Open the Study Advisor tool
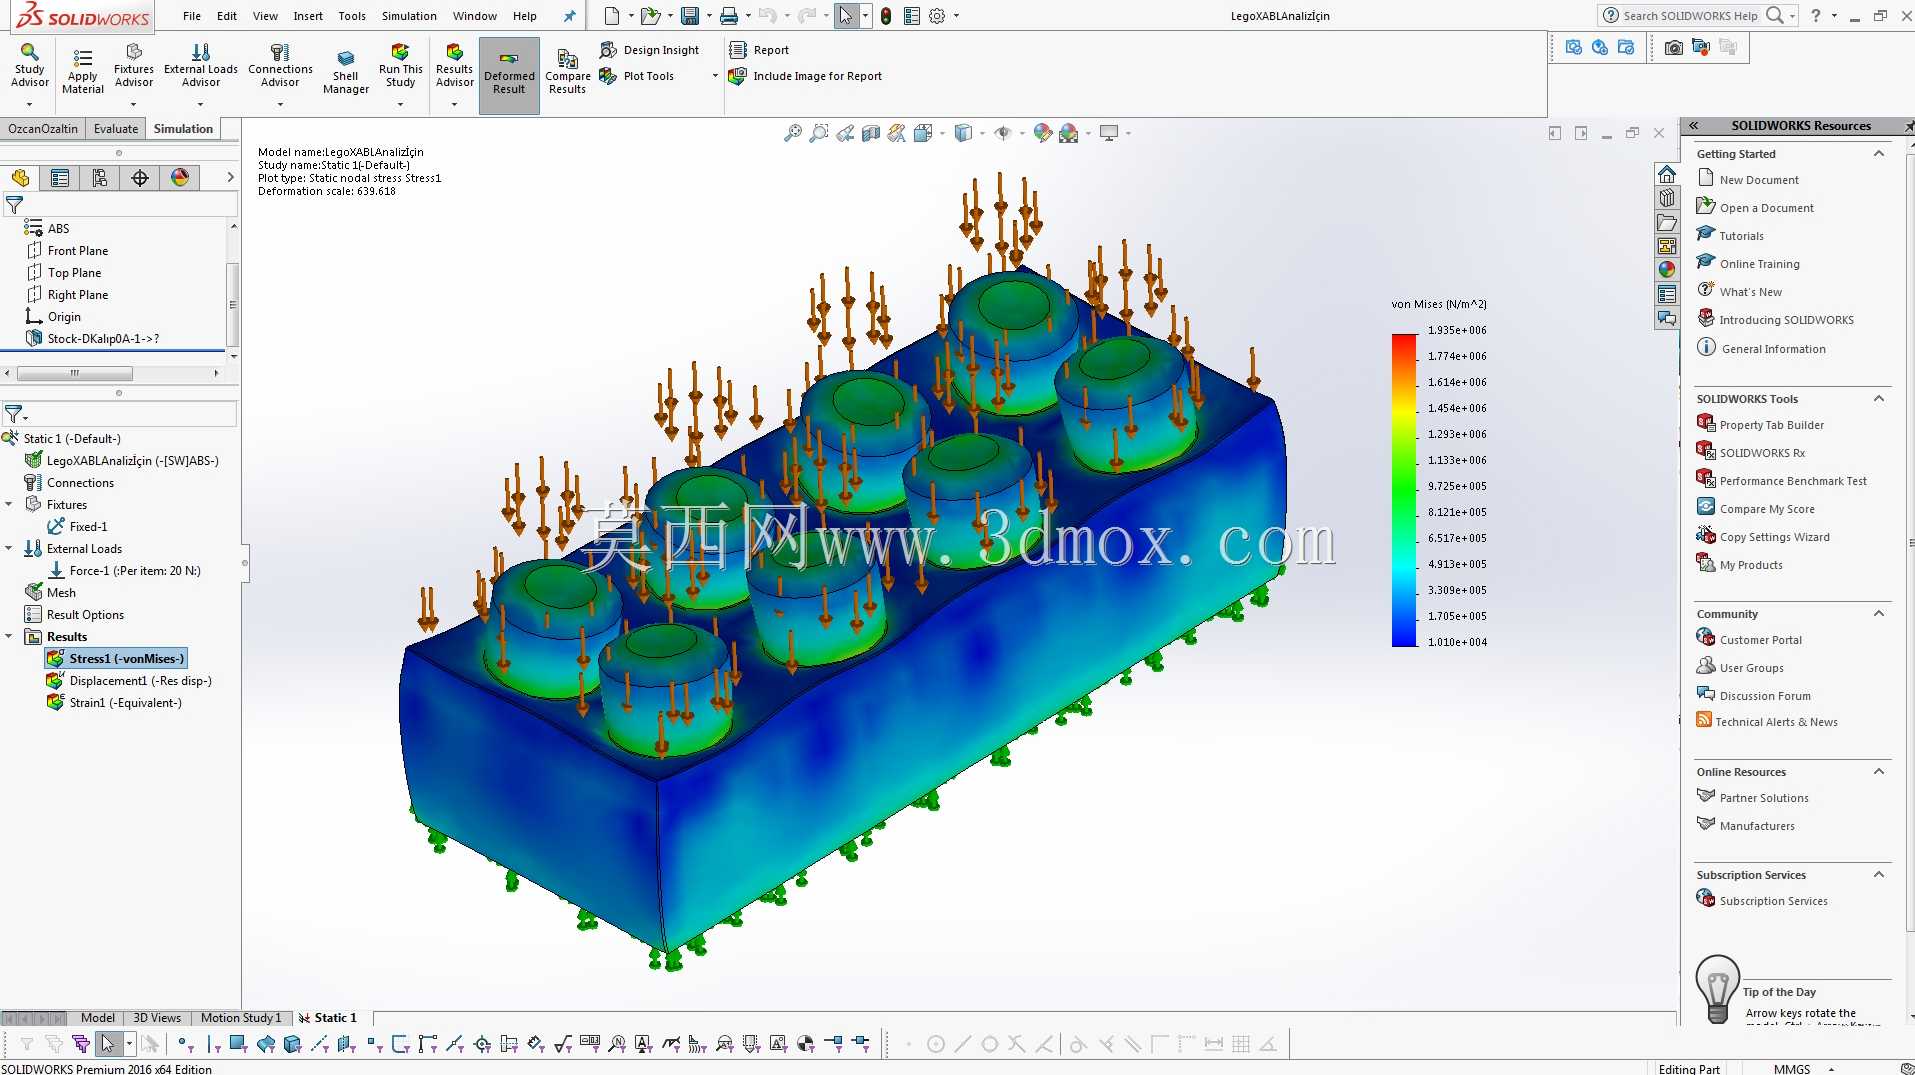This screenshot has width=1915, height=1075. (x=30, y=66)
